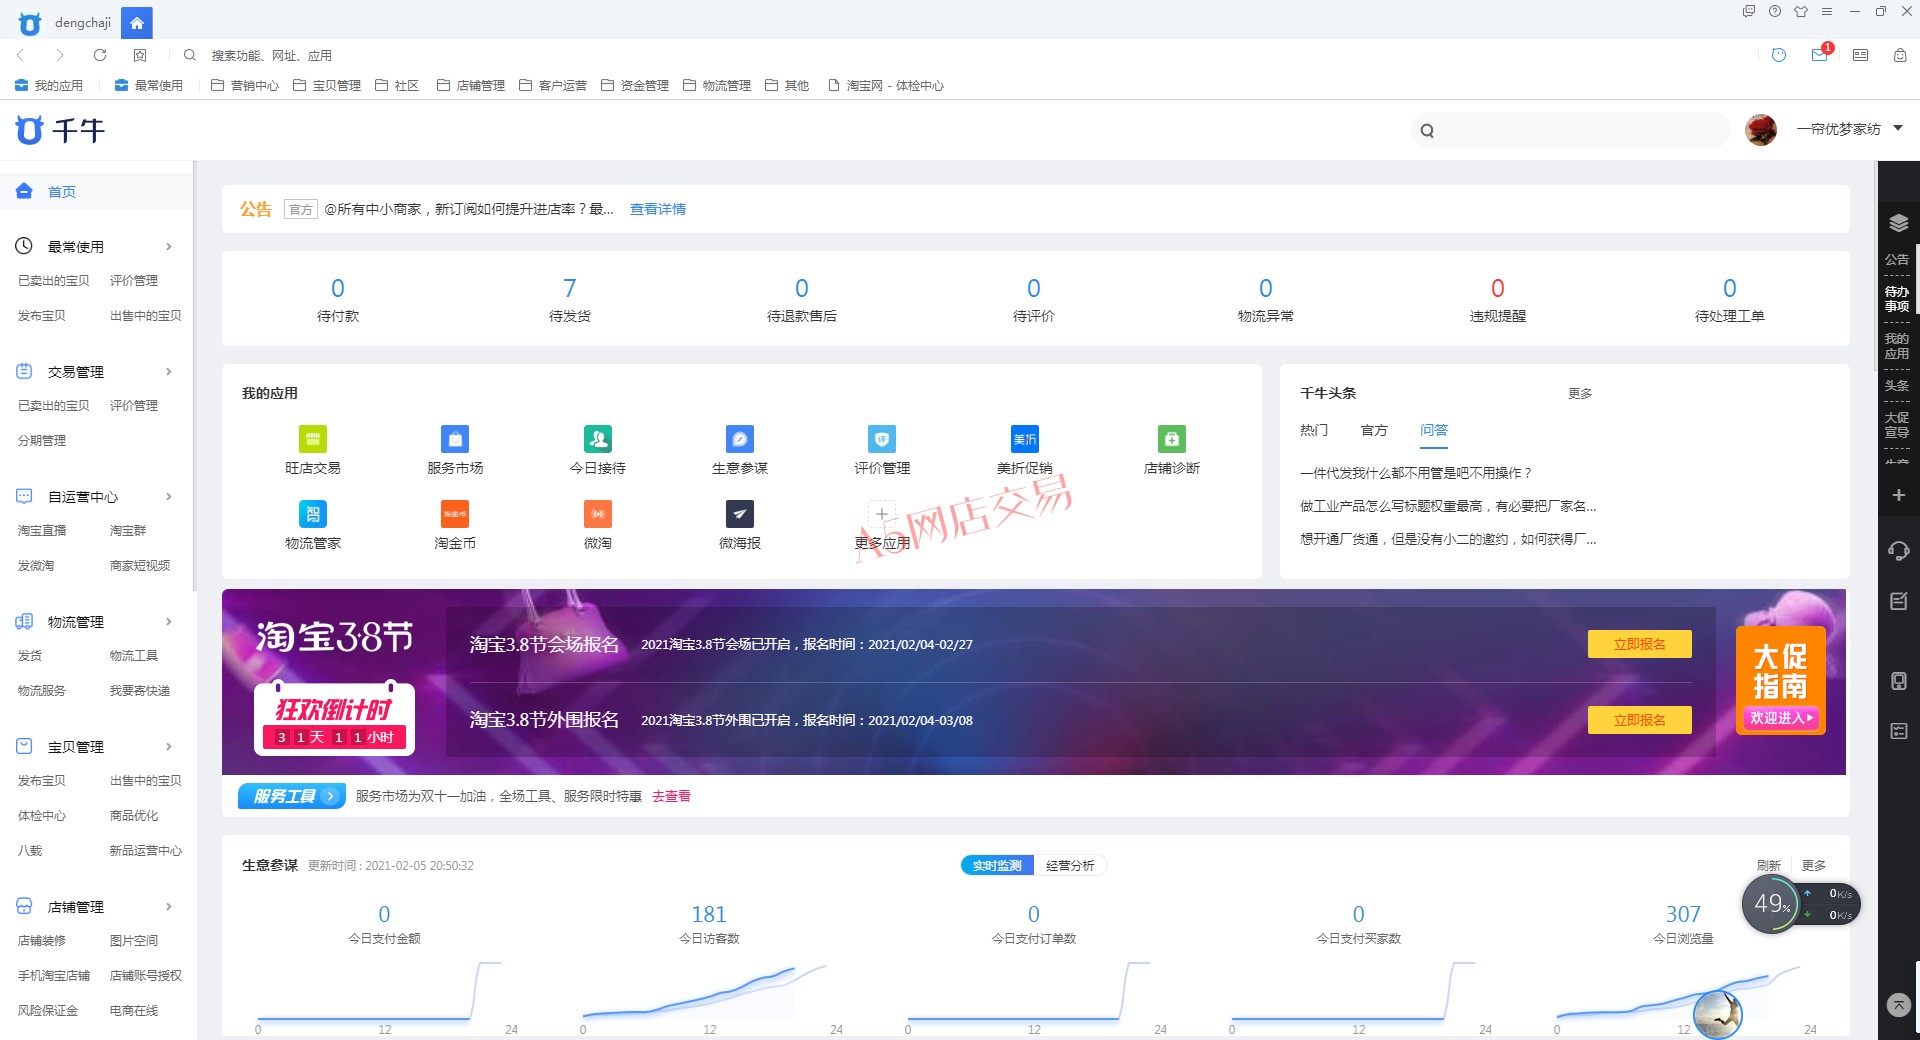The height and width of the screenshot is (1040, 1920).
Task: Click the home tab icon in title bar
Action: click(137, 22)
